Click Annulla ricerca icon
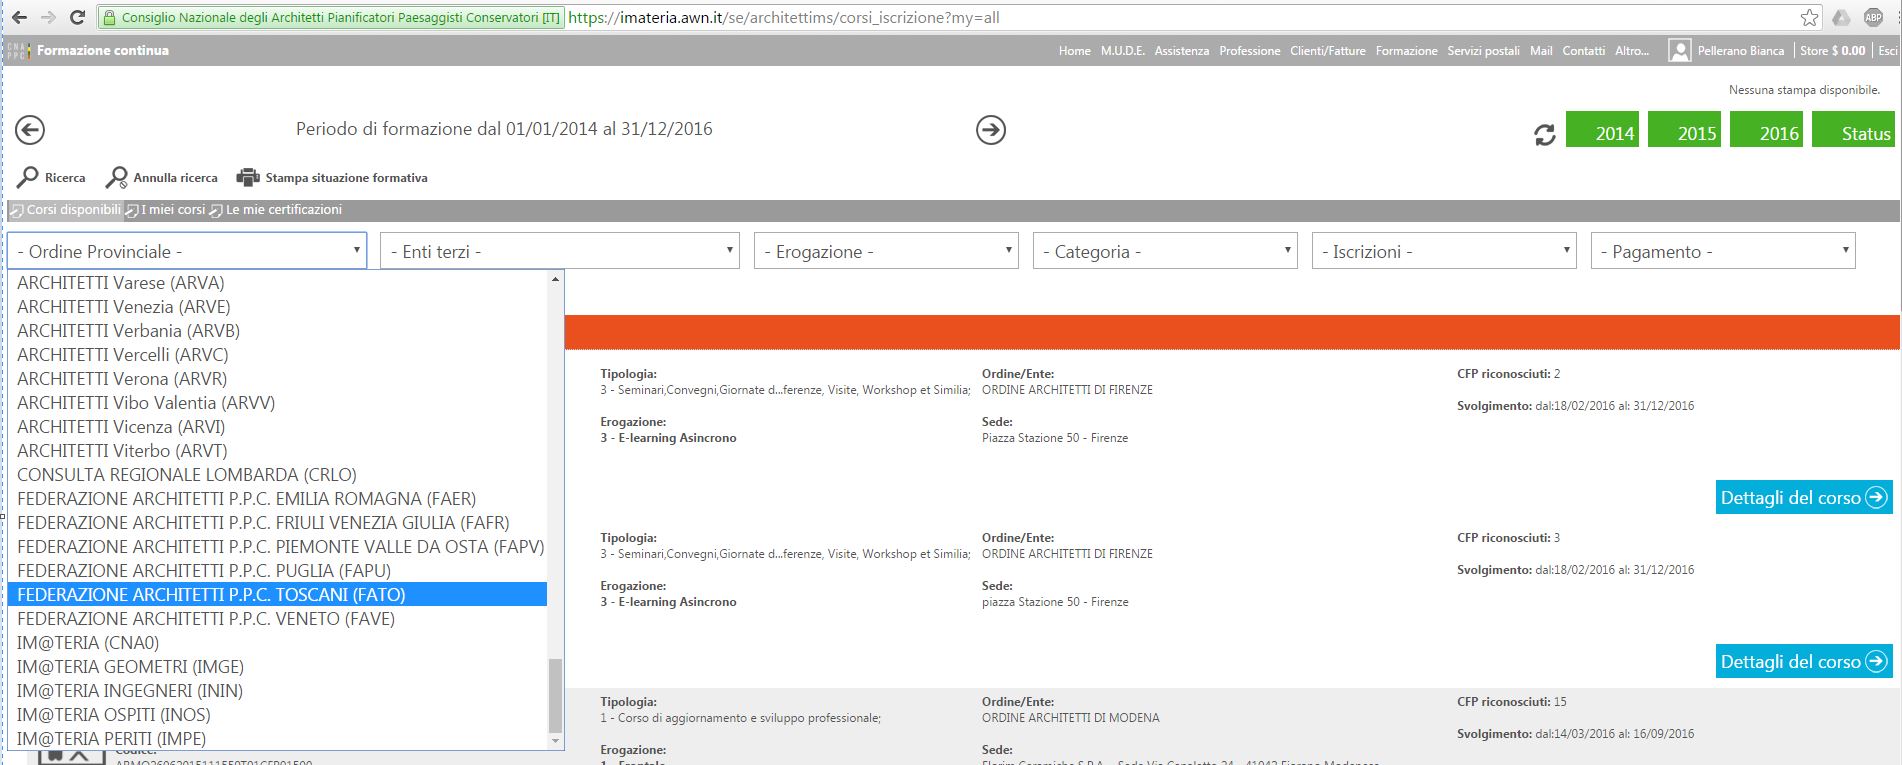Viewport: 1902px width, 765px height. coord(117,177)
